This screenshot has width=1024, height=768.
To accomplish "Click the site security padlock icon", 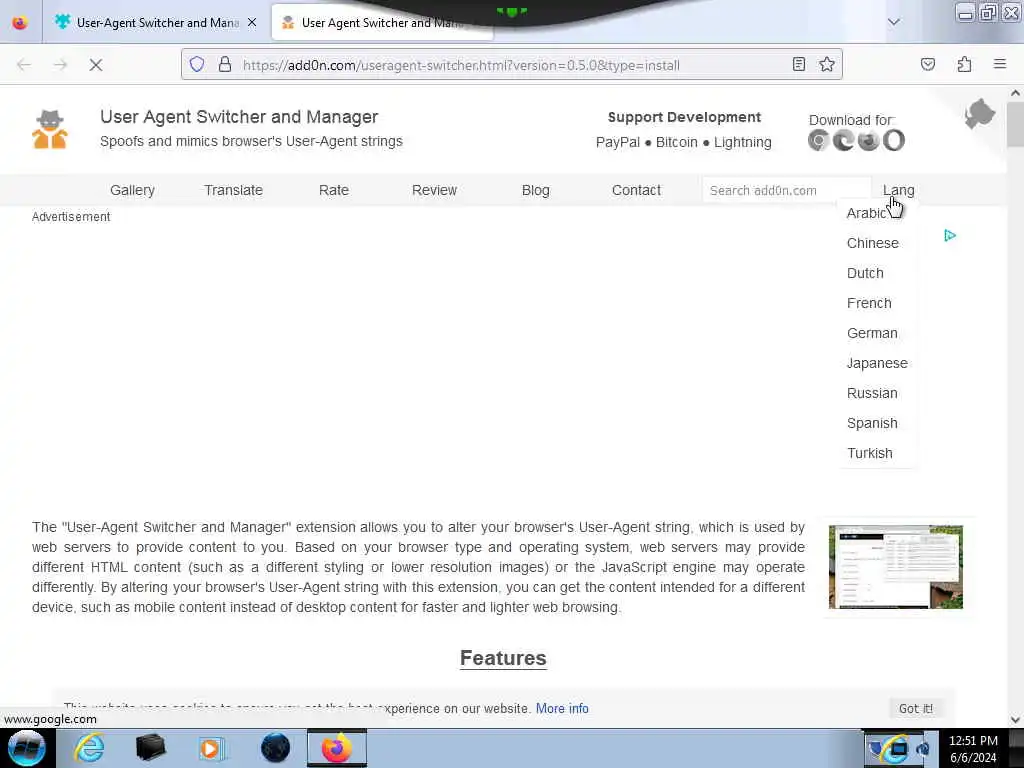I will click(x=225, y=64).
